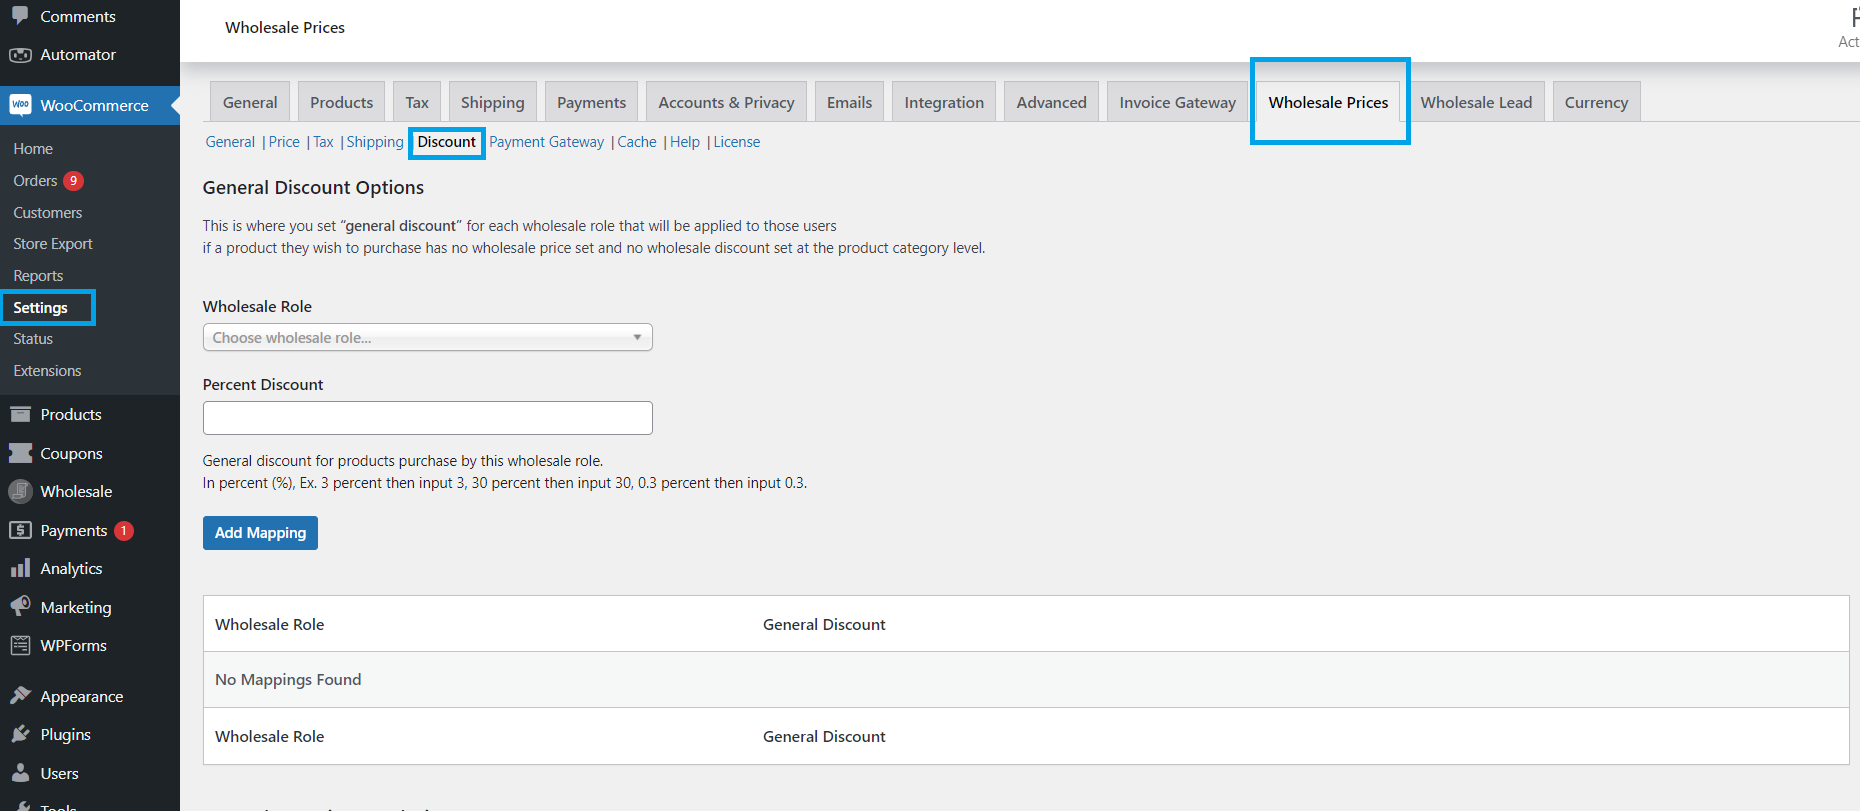
Task: Open Store Export in sidebar
Action: click(53, 244)
